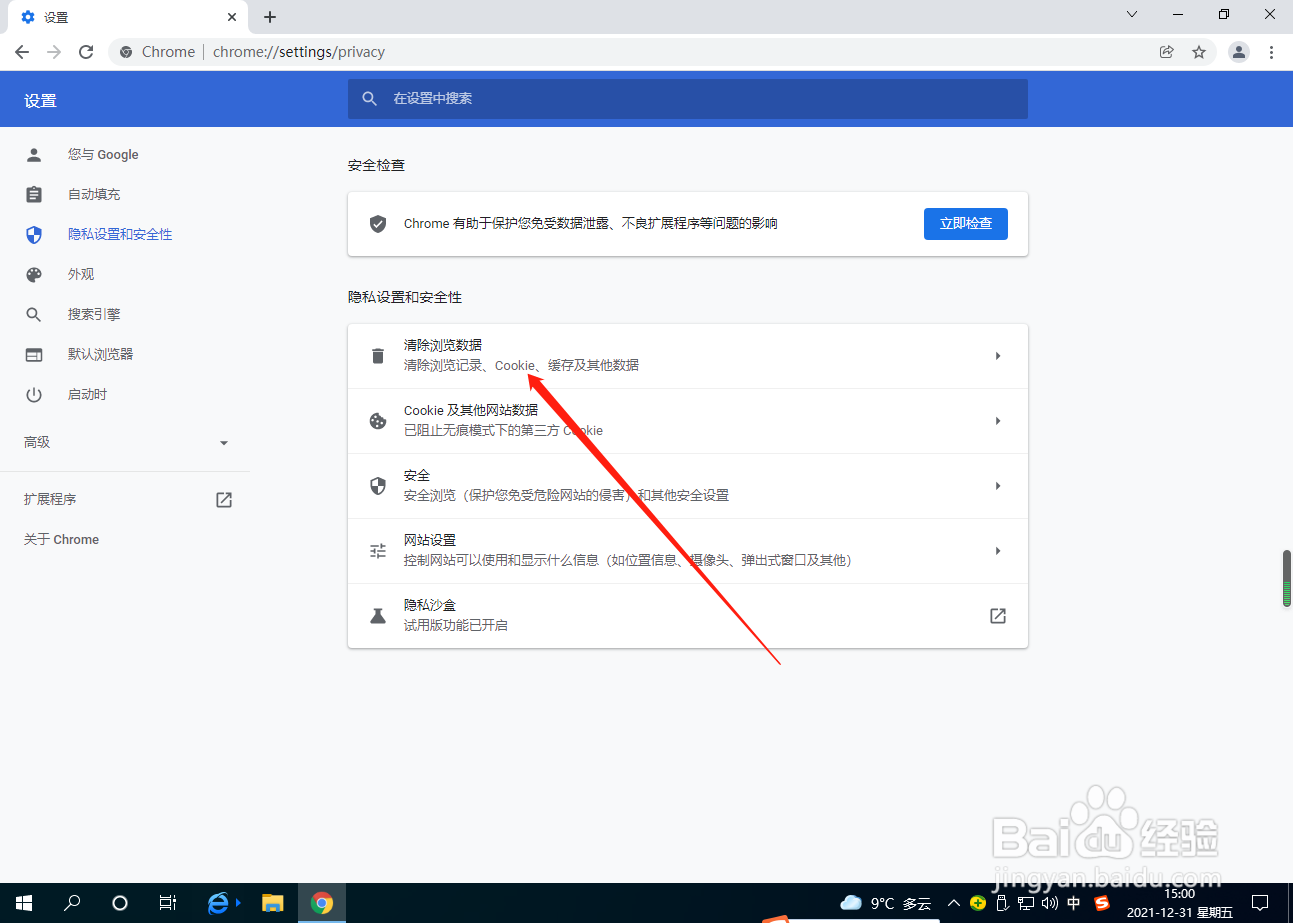
Task: Expand arrow on Cookie 及其他网站数据 row
Action: click(998, 421)
